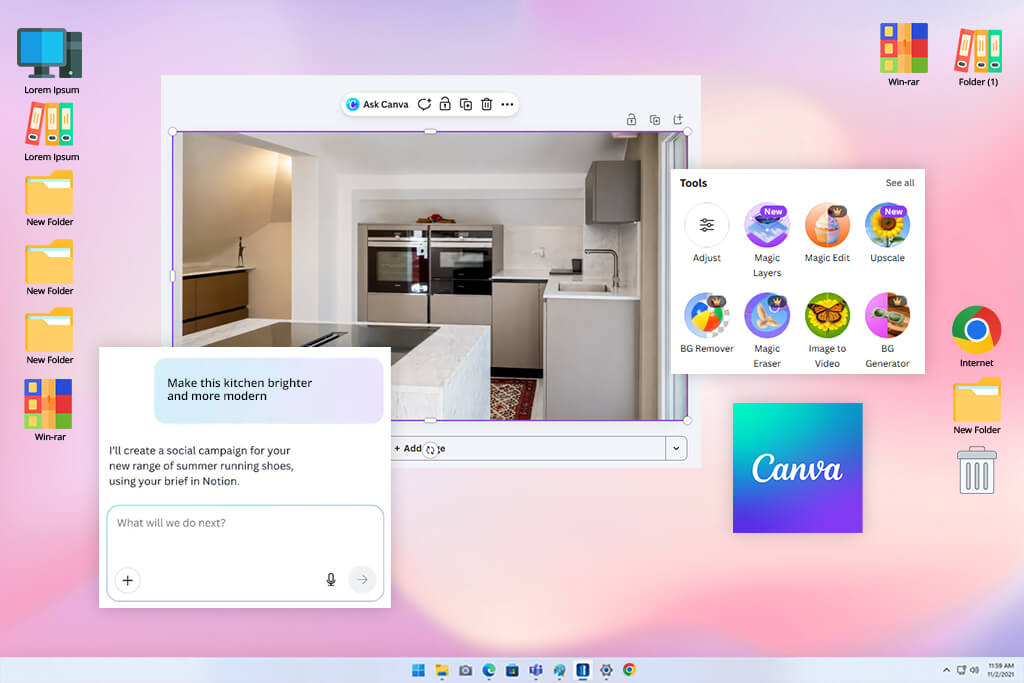Open the Recycle Bin desktop icon

[976, 470]
